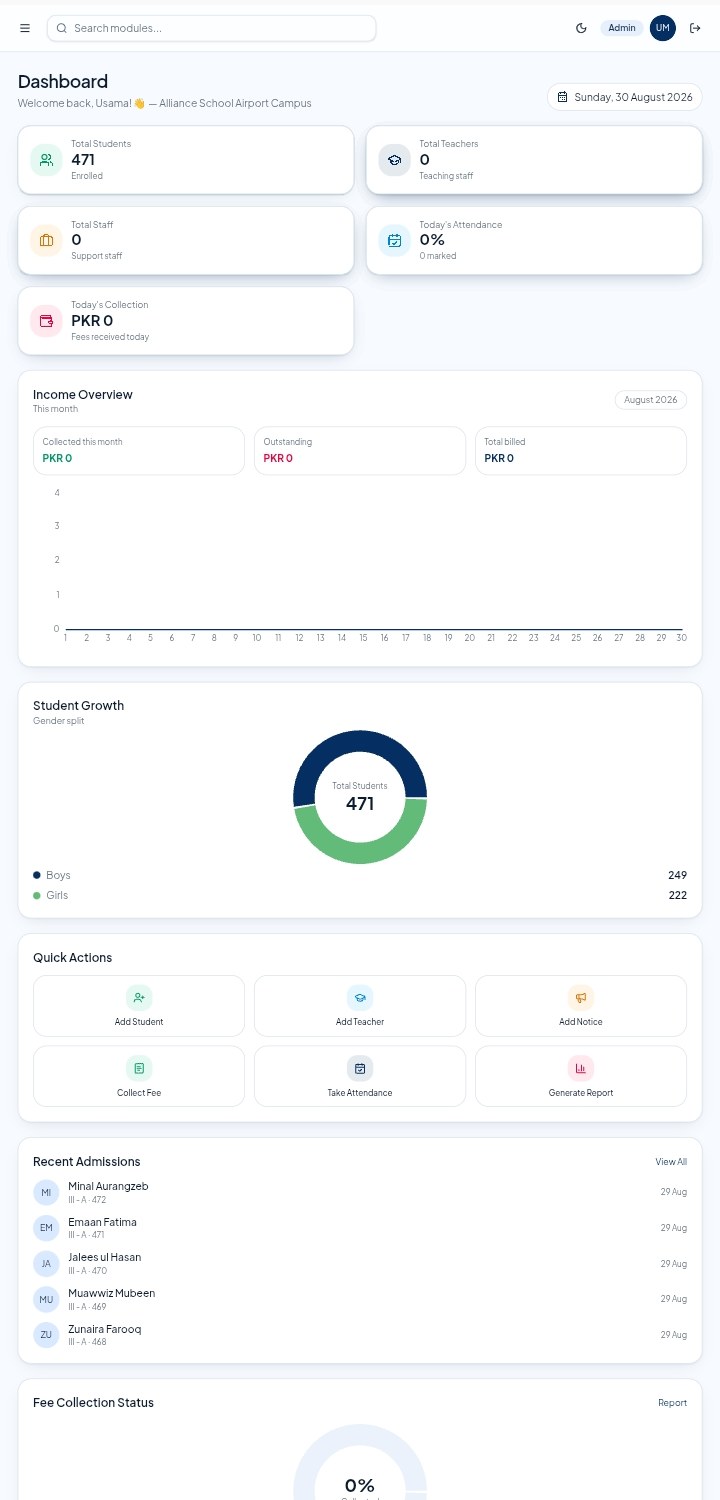Click the Fee Collection 0% donut
The image size is (720, 1500).
360,1462
